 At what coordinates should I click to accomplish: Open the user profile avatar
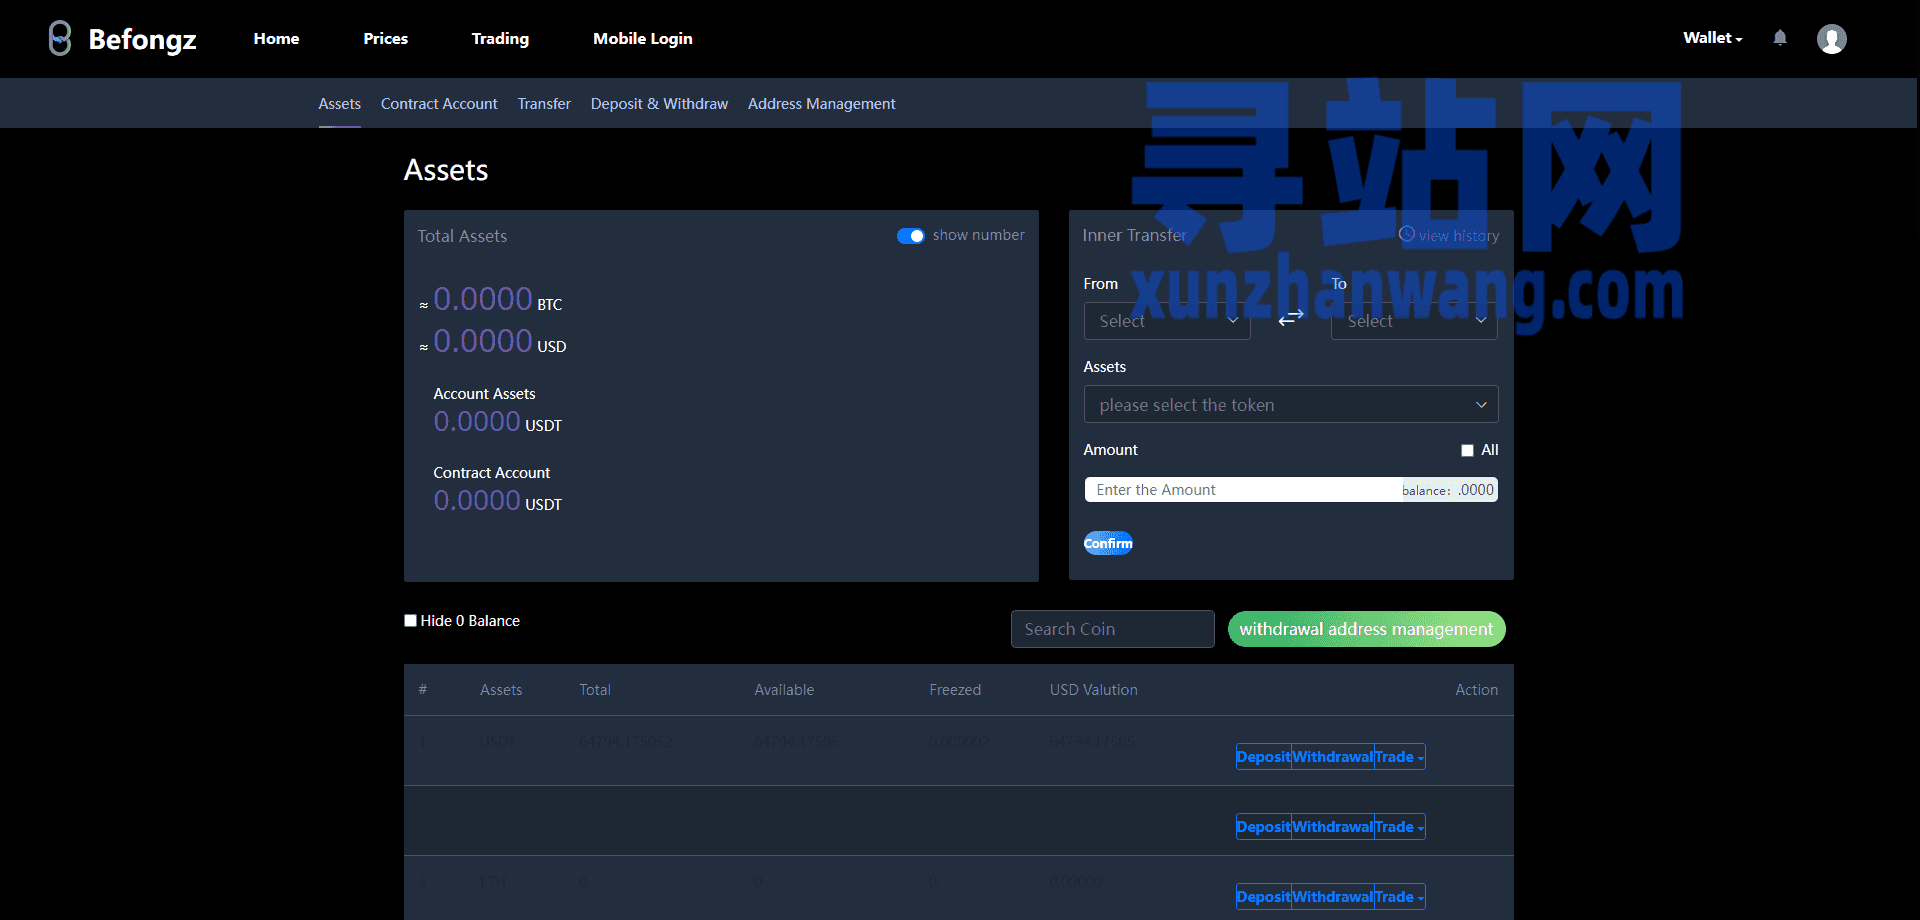click(x=1832, y=39)
